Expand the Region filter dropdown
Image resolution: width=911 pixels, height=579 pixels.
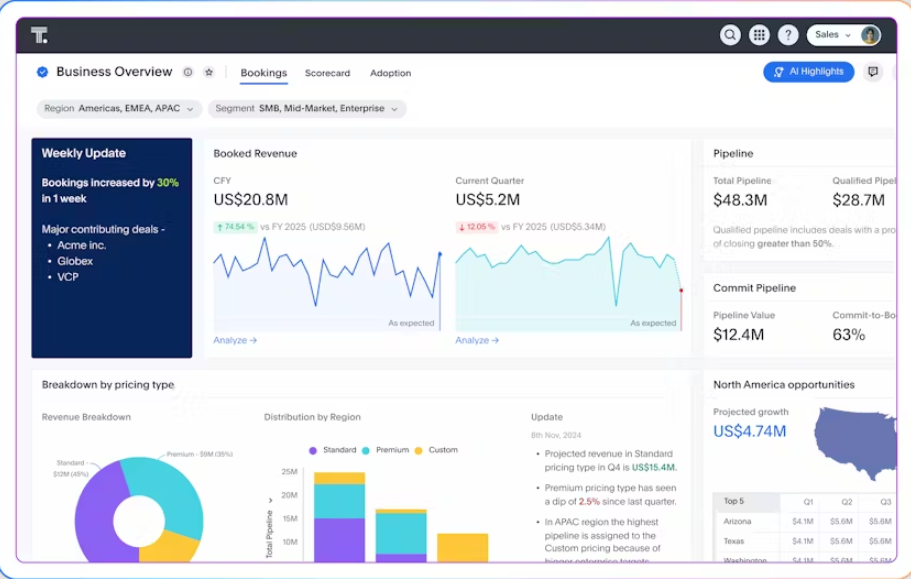point(119,109)
